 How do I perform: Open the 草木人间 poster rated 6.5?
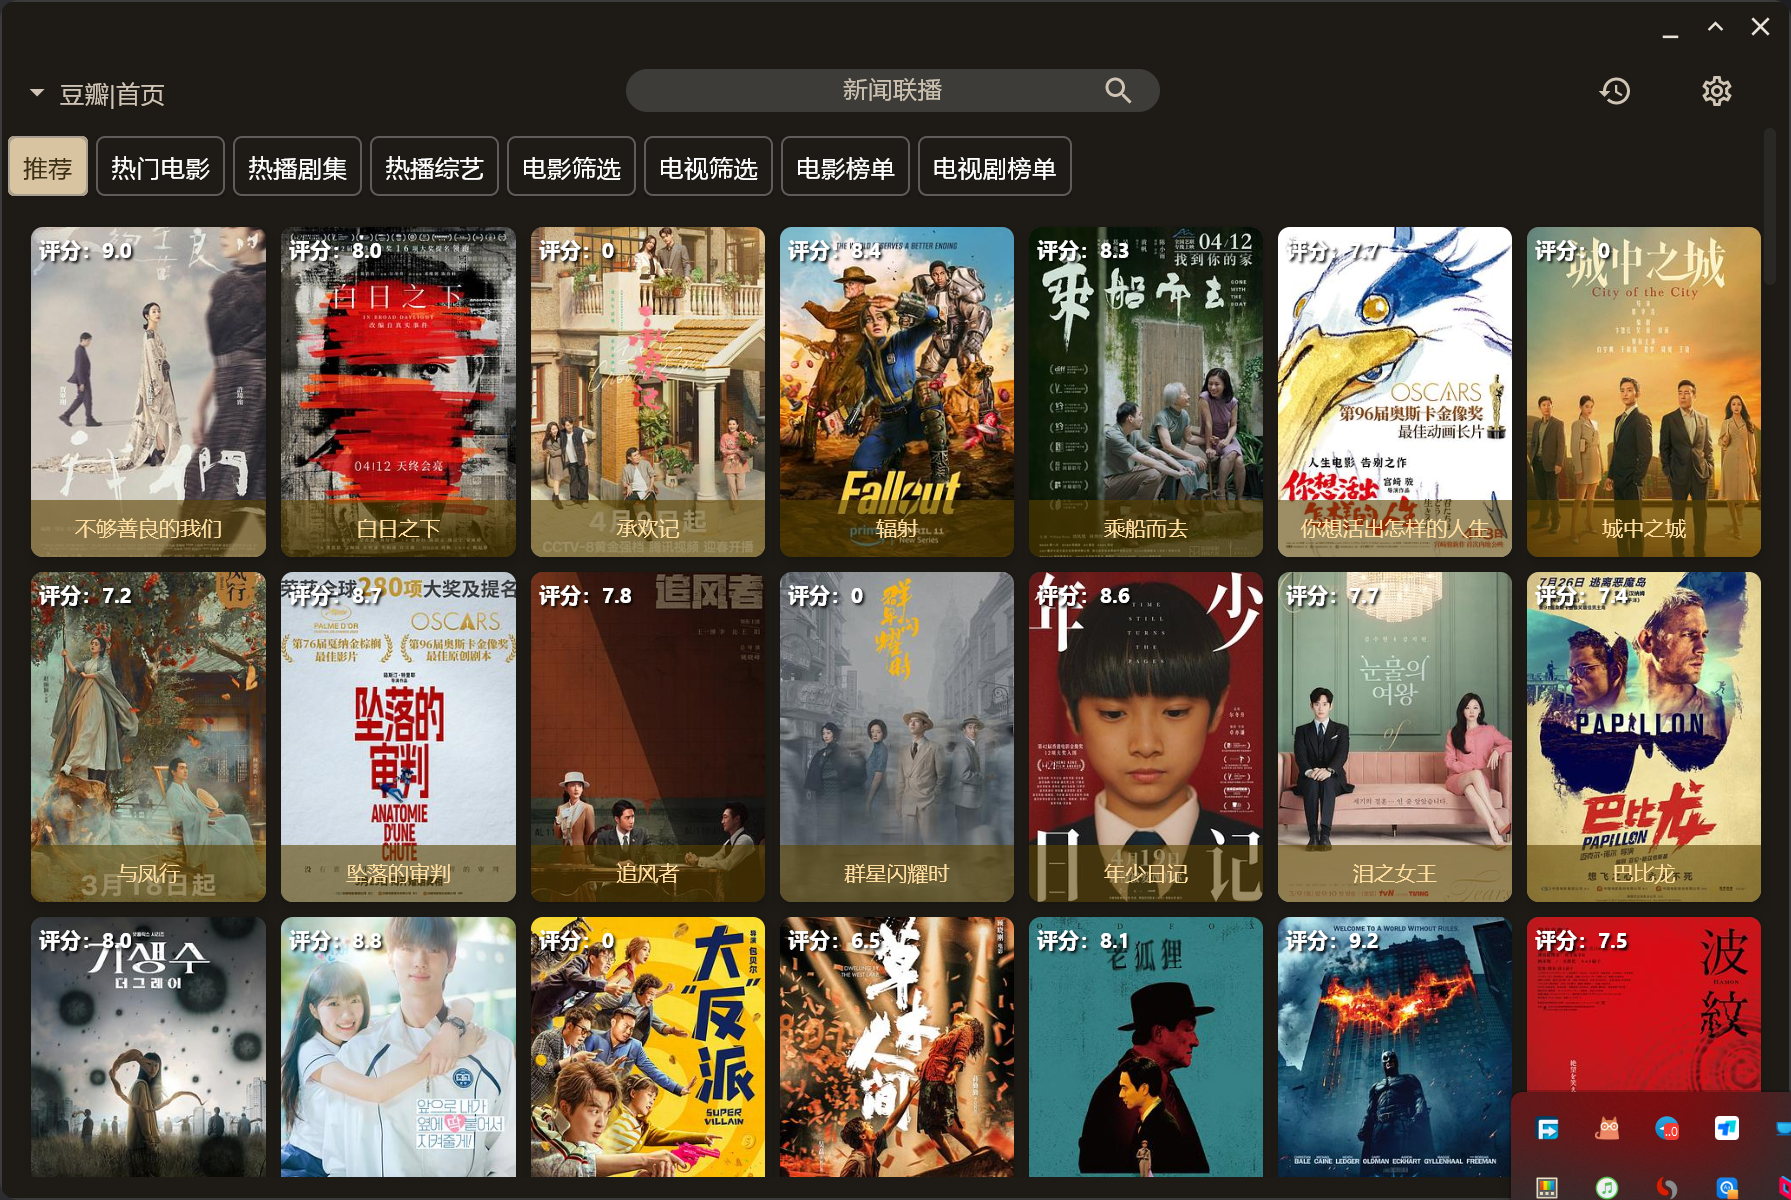click(896, 1047)
